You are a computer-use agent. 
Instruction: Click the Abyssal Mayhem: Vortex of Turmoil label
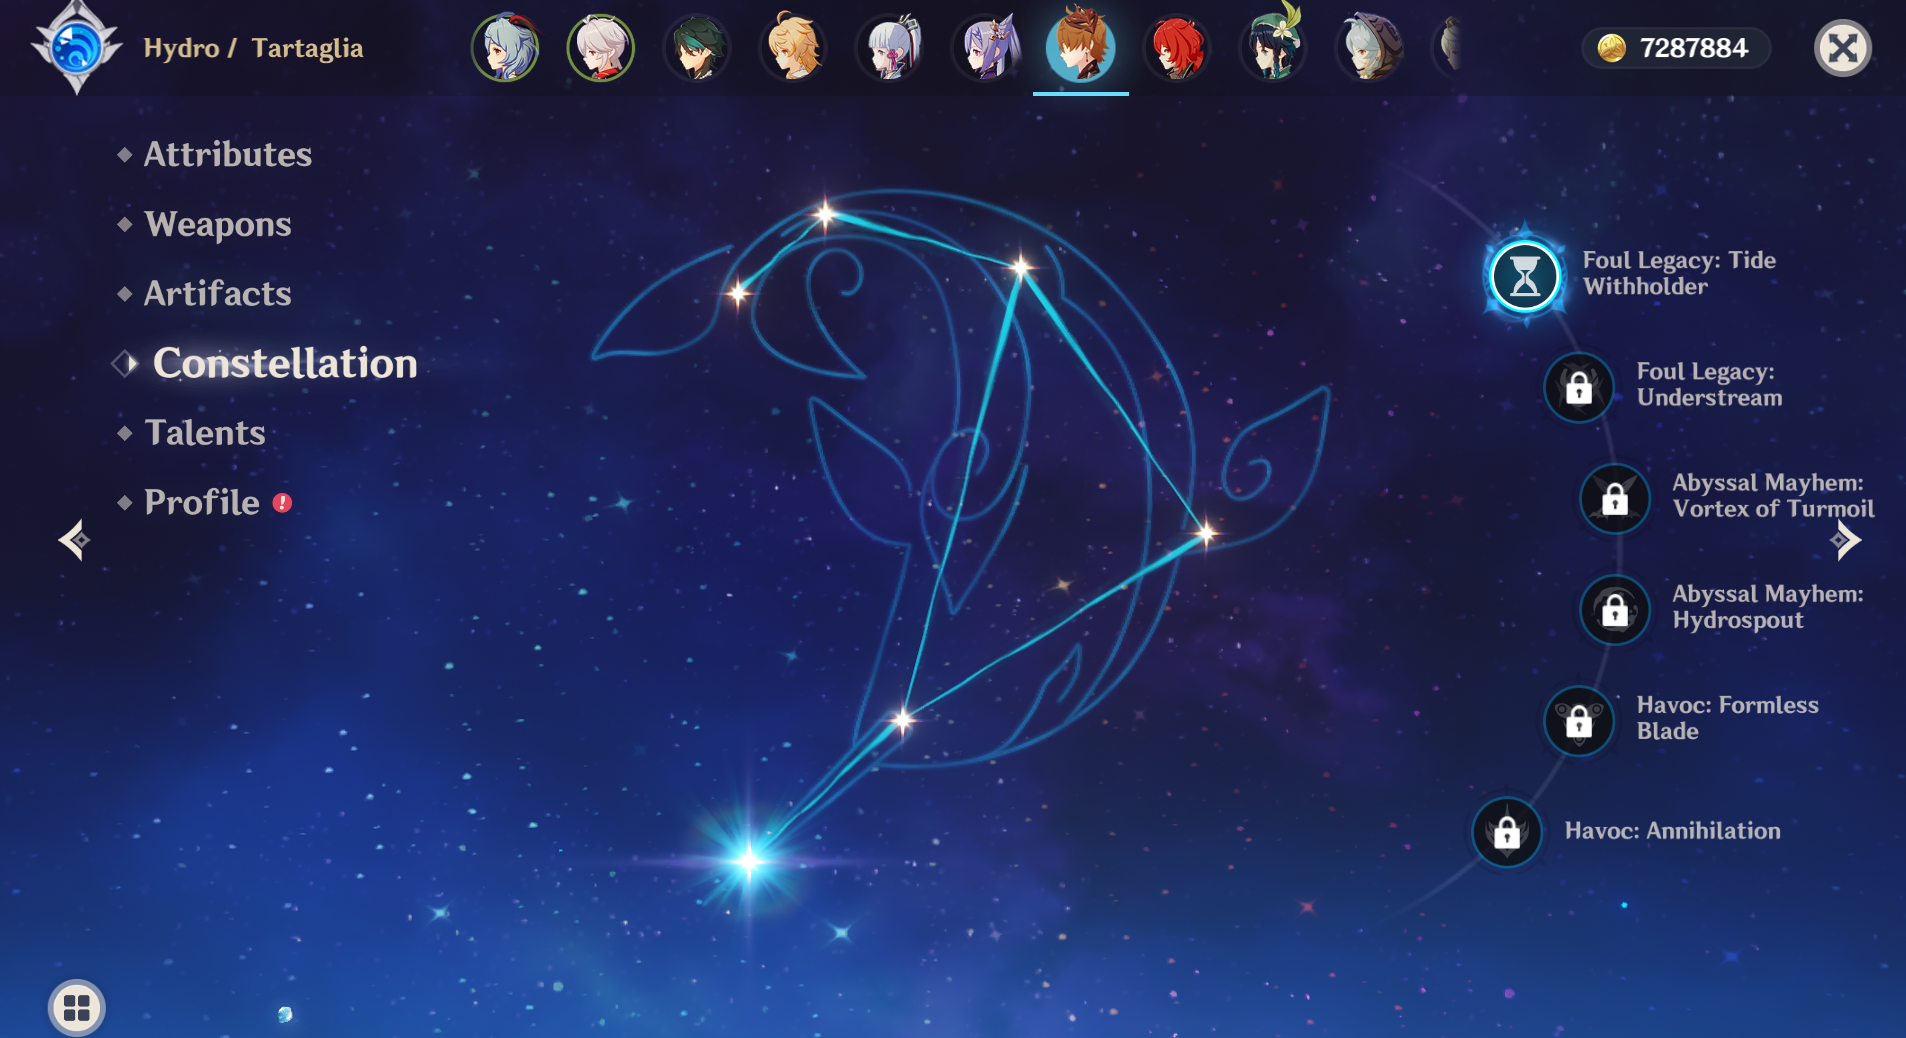1773,496
